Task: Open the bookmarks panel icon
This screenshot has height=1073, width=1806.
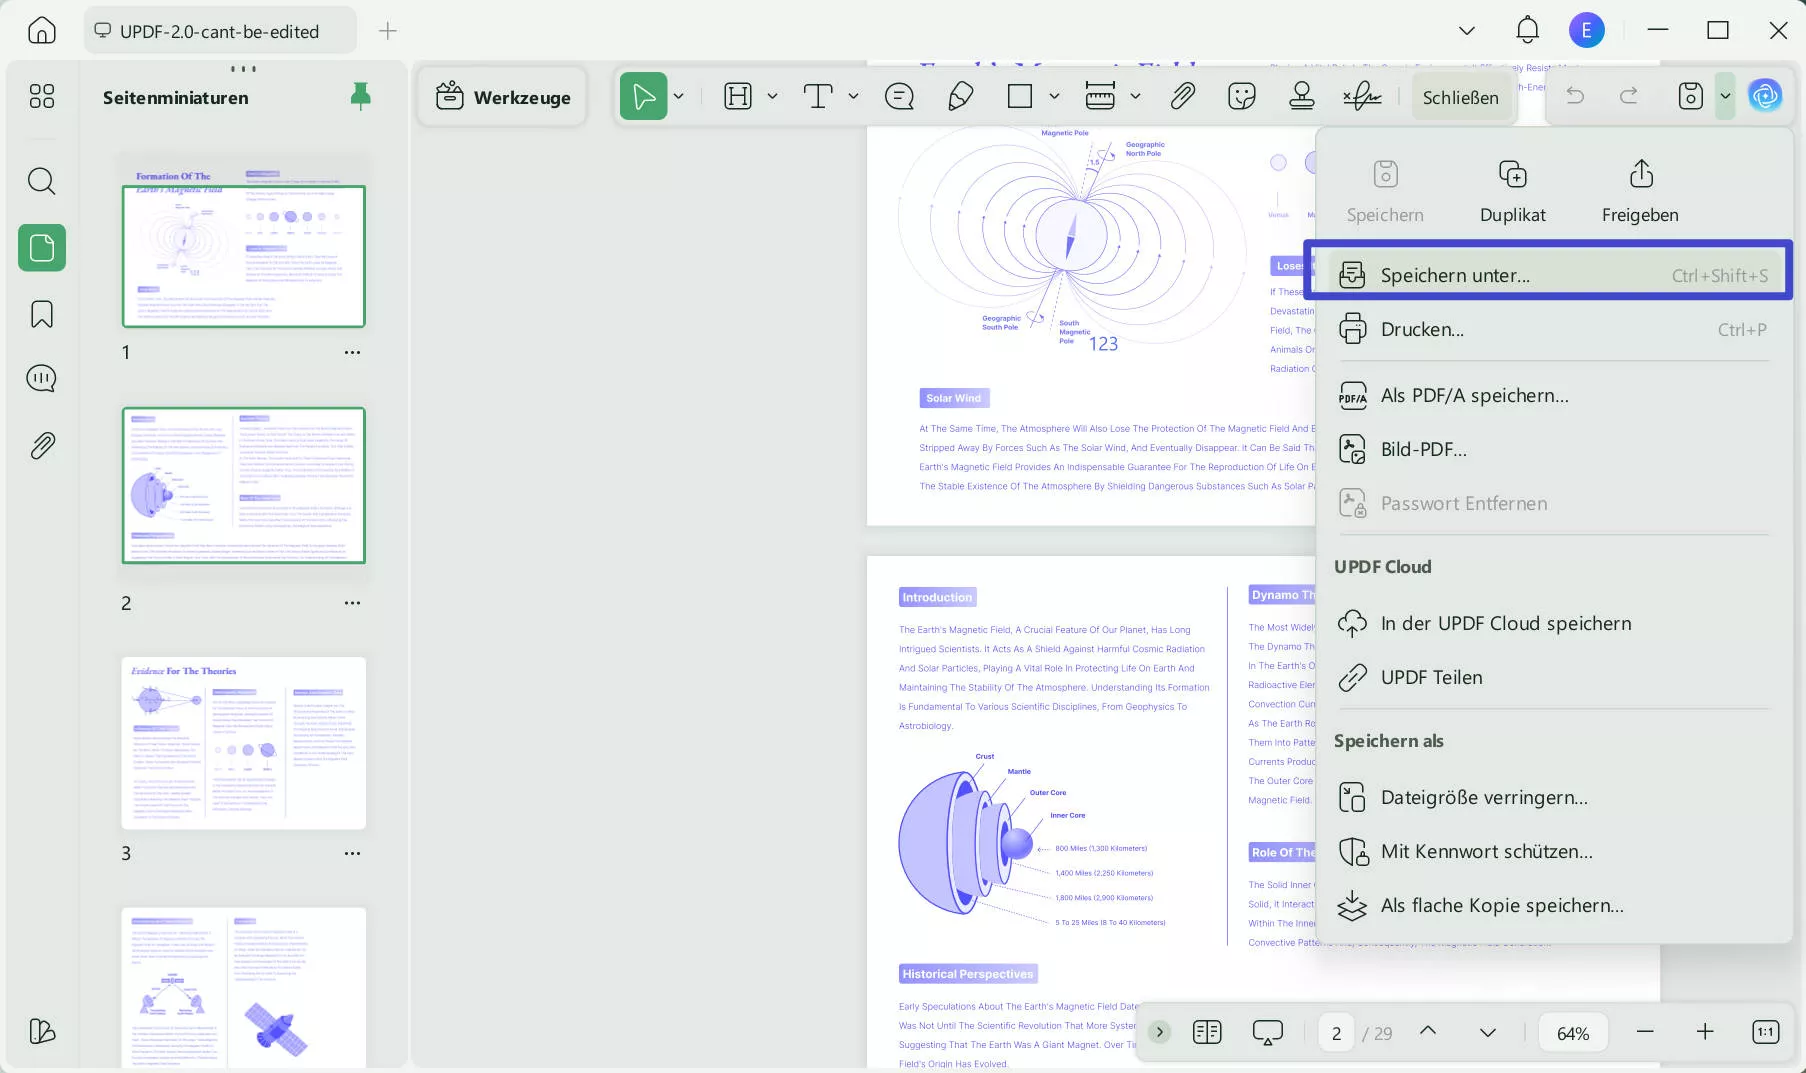Action: (x=41, y=314)
